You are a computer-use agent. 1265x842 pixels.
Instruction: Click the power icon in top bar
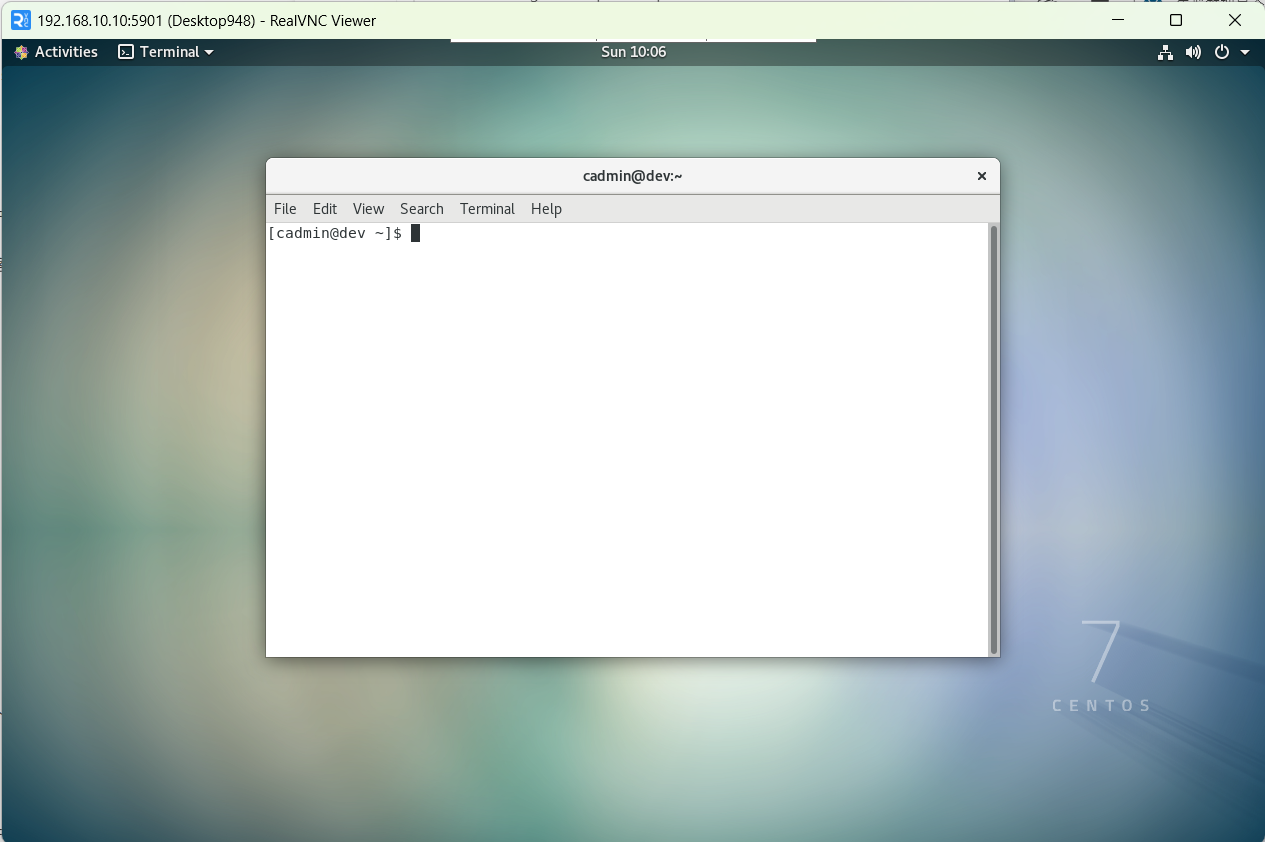[1221, 52]
